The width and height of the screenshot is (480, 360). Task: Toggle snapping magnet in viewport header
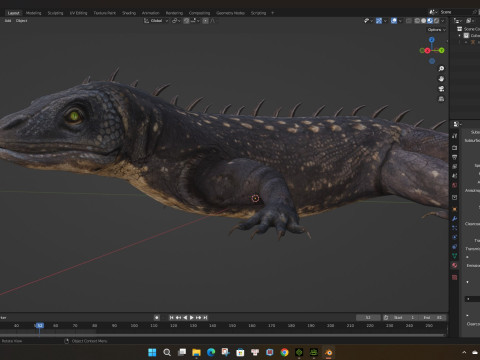click(186, 21)
